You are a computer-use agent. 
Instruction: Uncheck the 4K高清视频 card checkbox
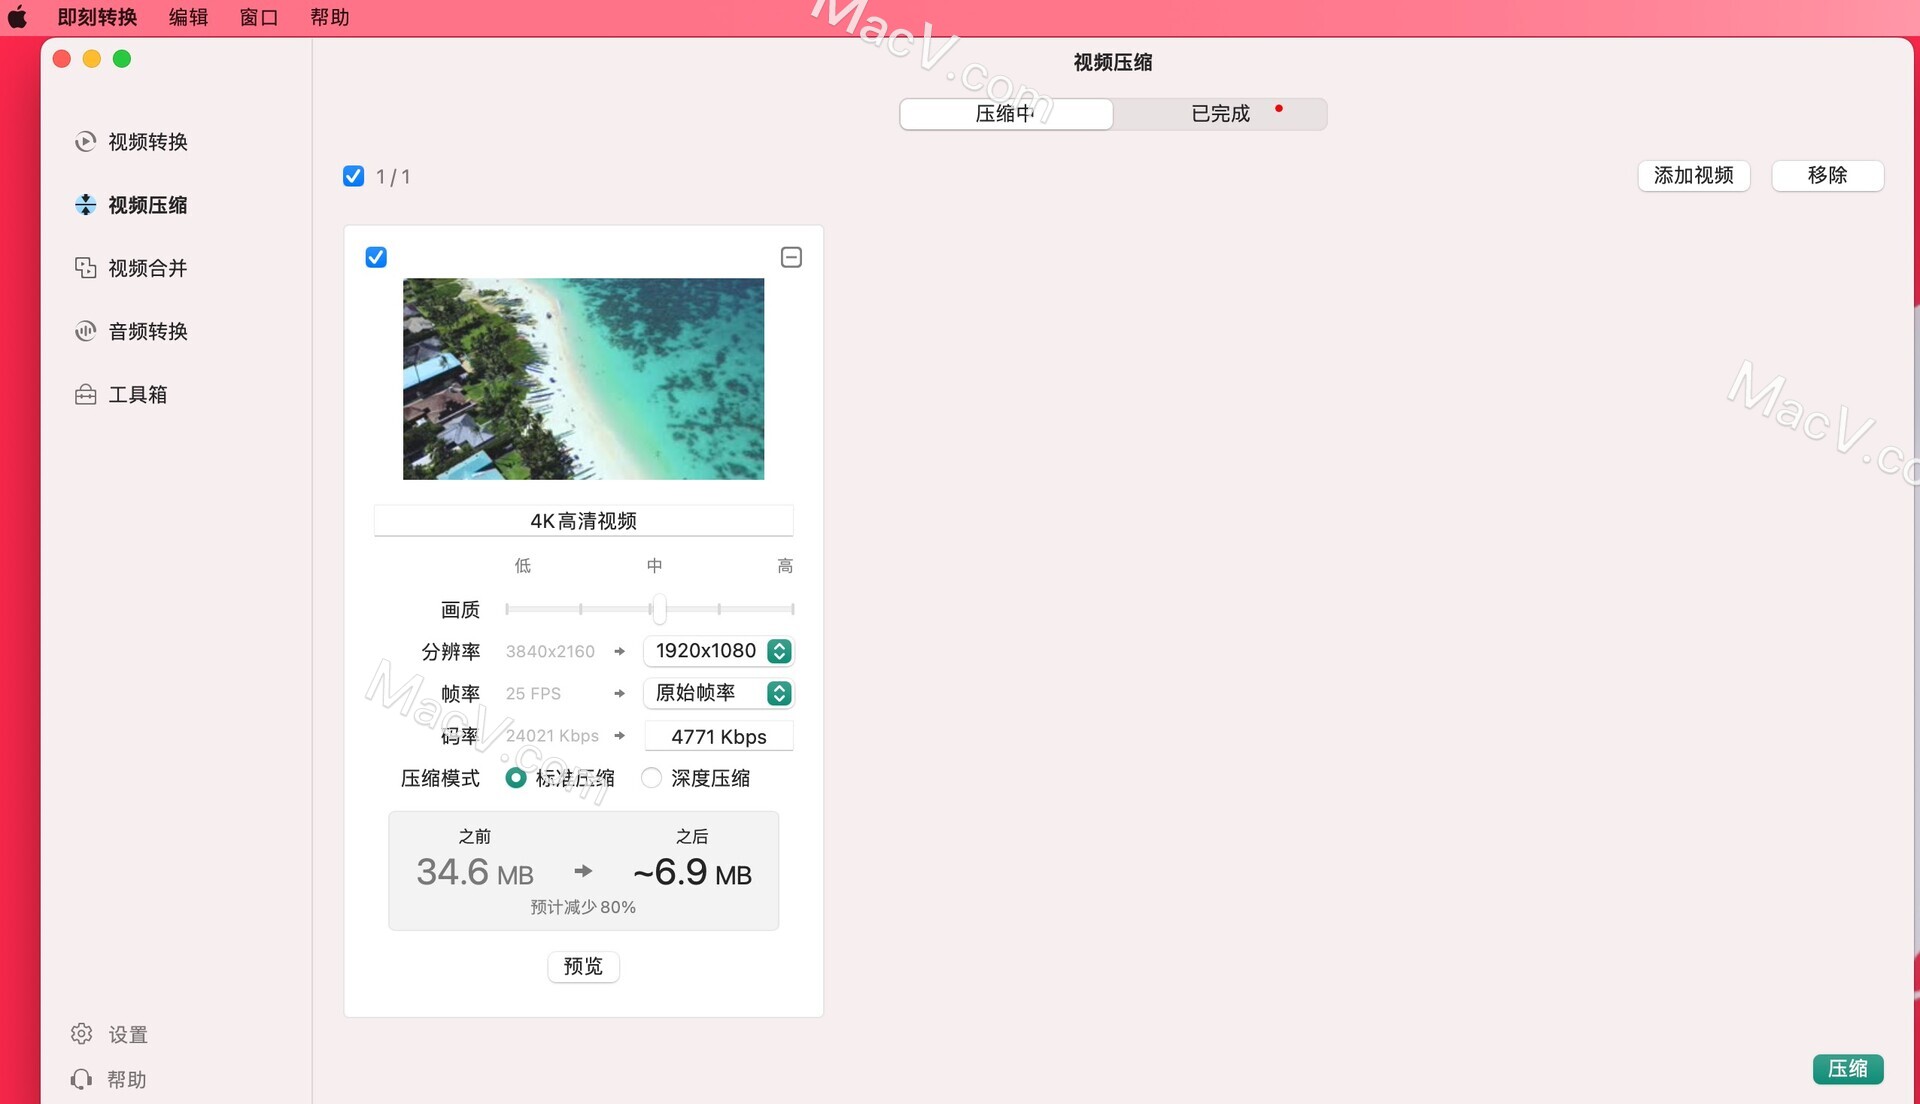pyautogui.click(x=376, y=257)
